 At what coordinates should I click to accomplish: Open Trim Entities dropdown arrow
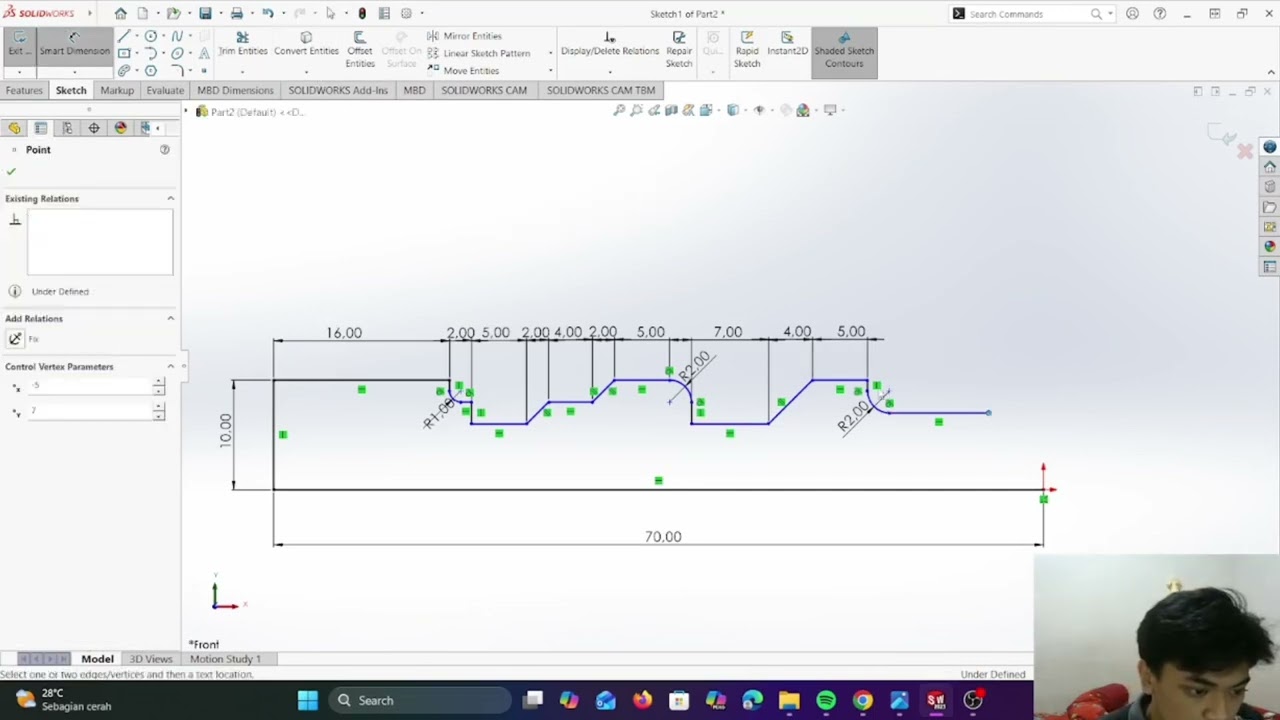[x=243, y=72]
